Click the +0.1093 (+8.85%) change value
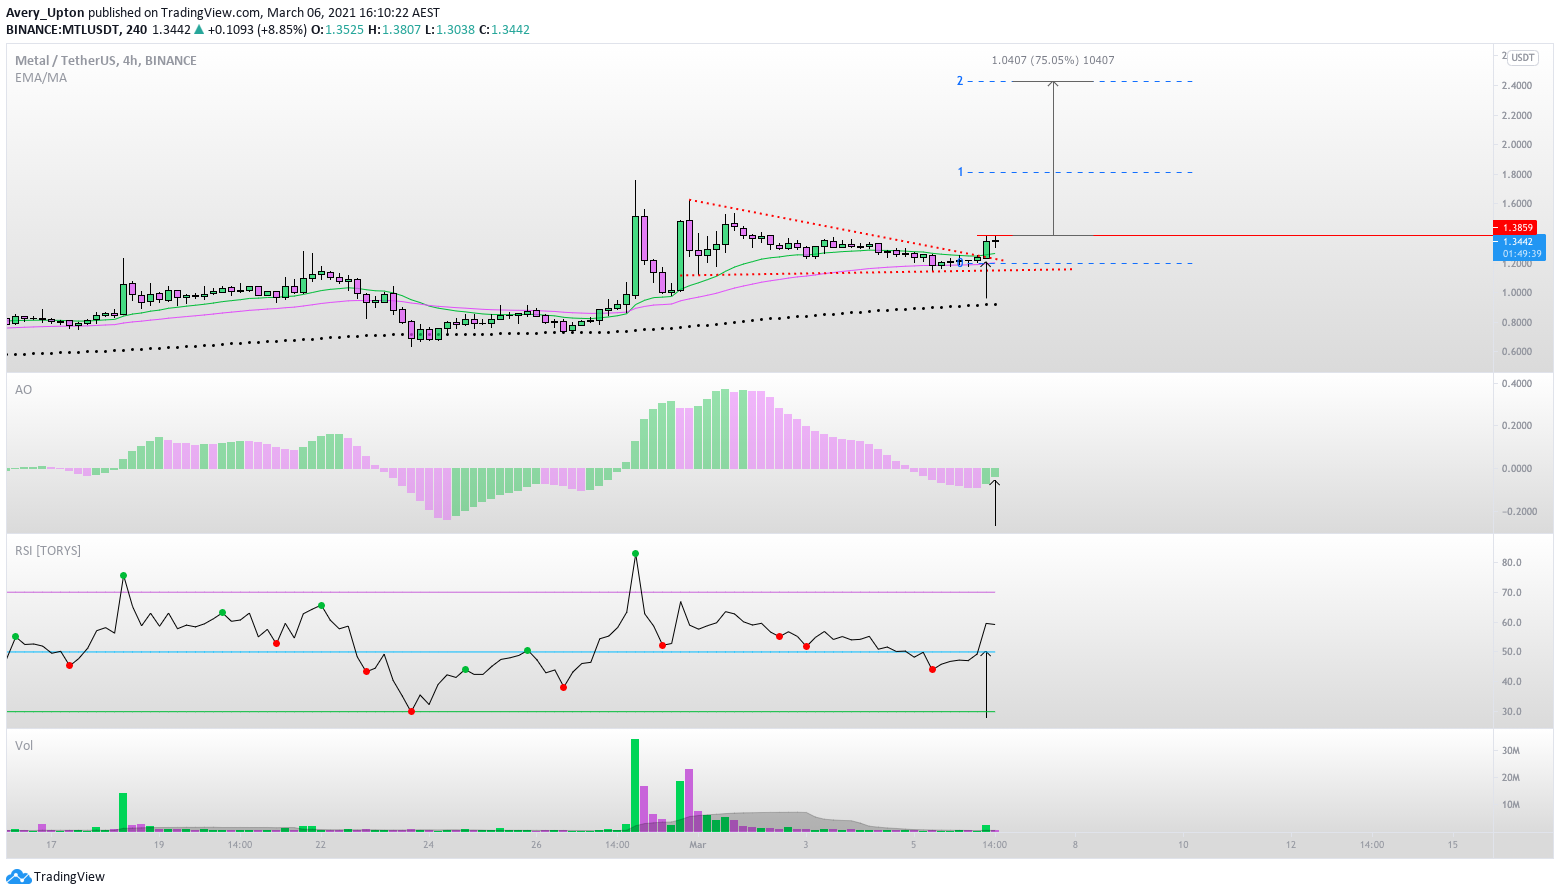 [x=257, y=30]
